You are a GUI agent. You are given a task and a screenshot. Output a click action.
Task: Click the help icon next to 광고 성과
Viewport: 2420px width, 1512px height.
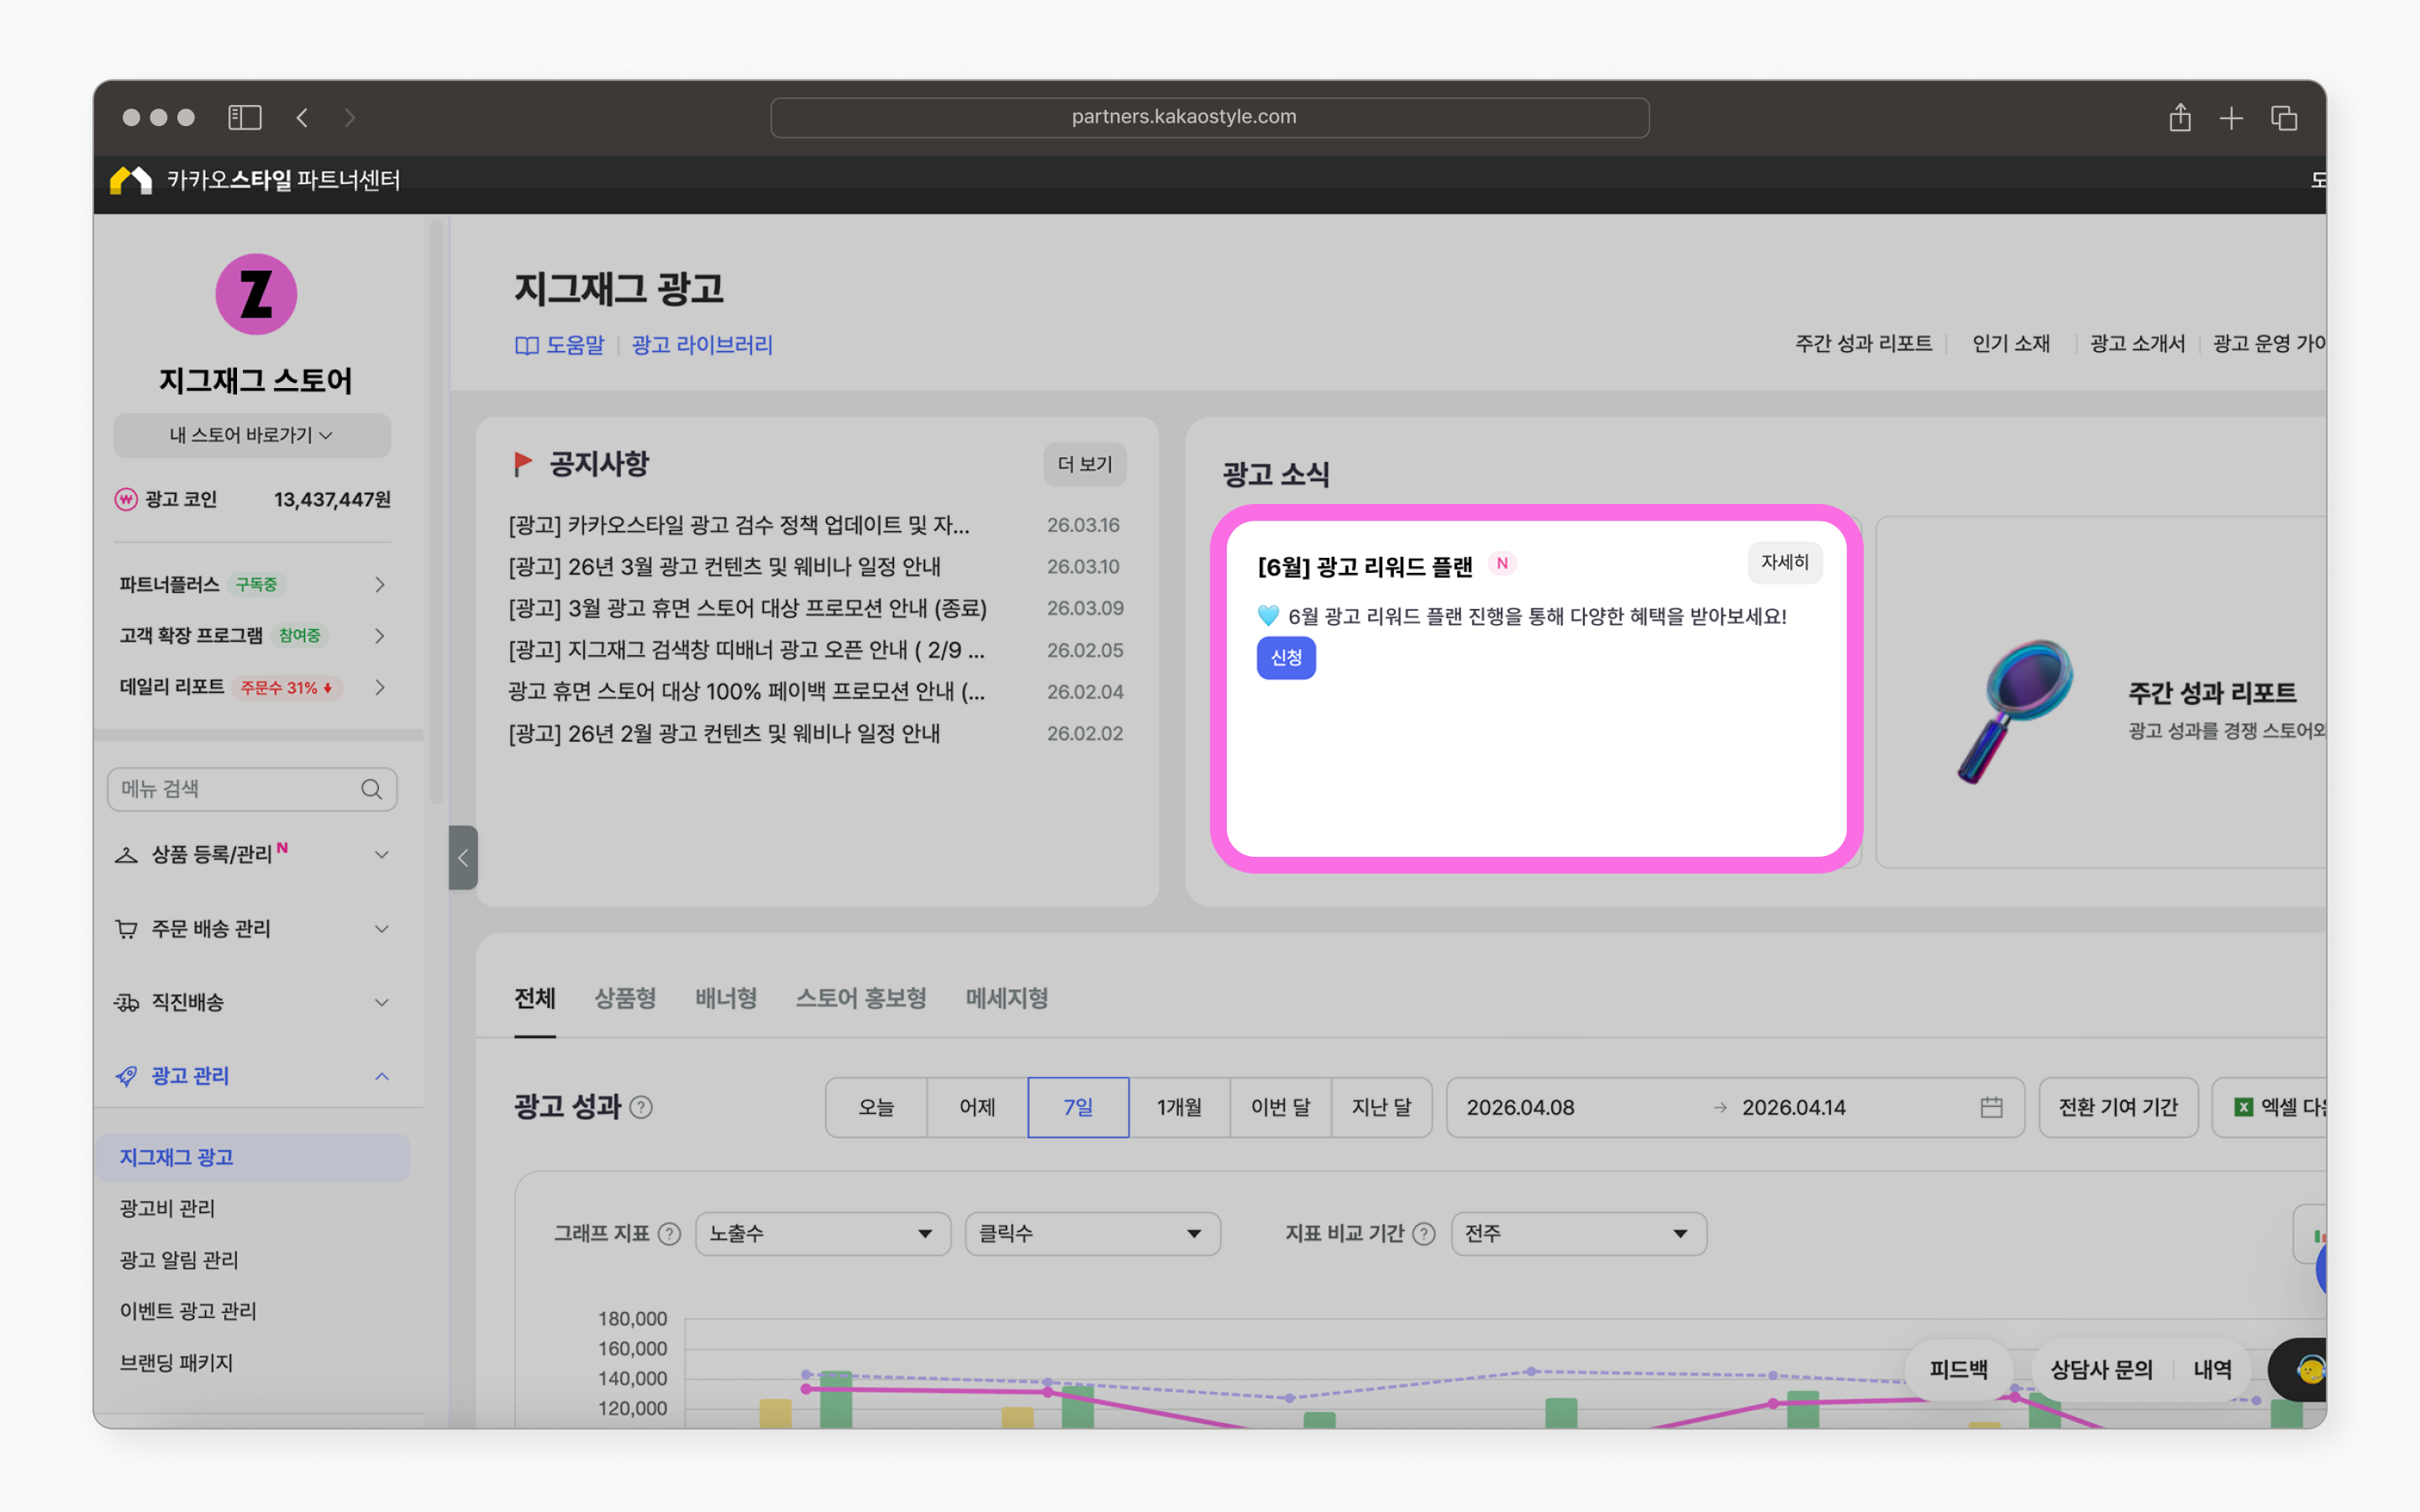click(x=641, y=1108)
